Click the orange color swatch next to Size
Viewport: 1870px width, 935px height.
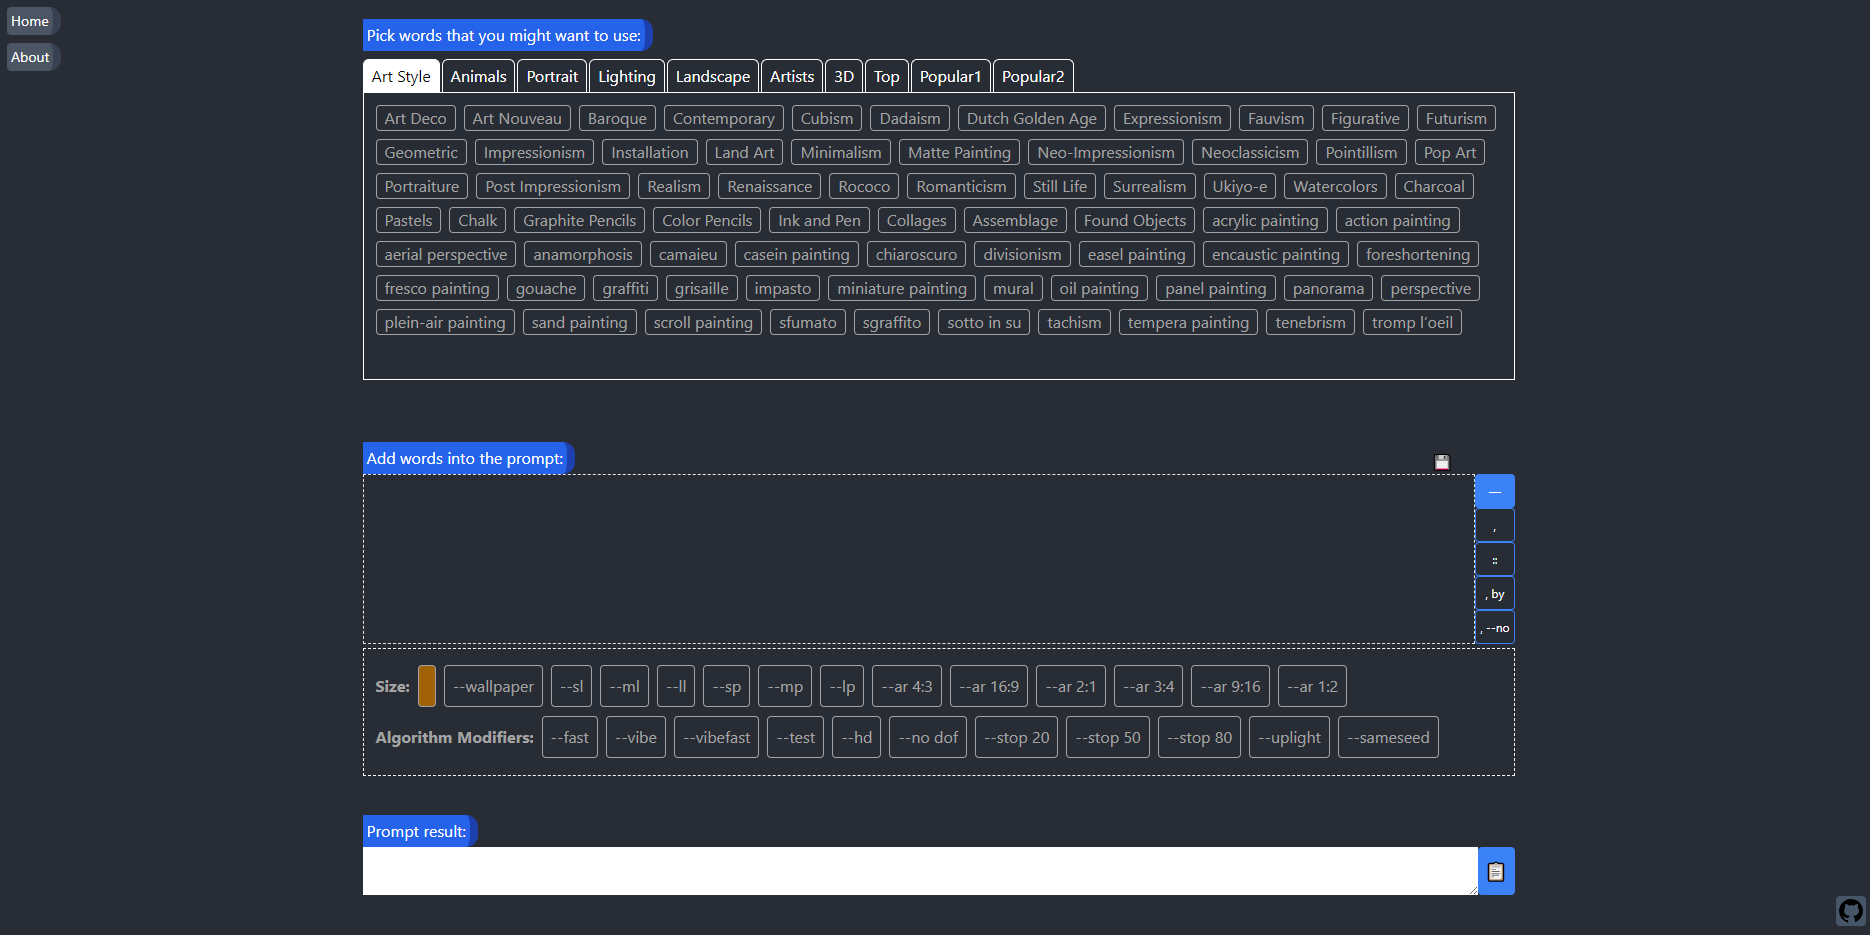pyautogui.click(x=427, y=686)
